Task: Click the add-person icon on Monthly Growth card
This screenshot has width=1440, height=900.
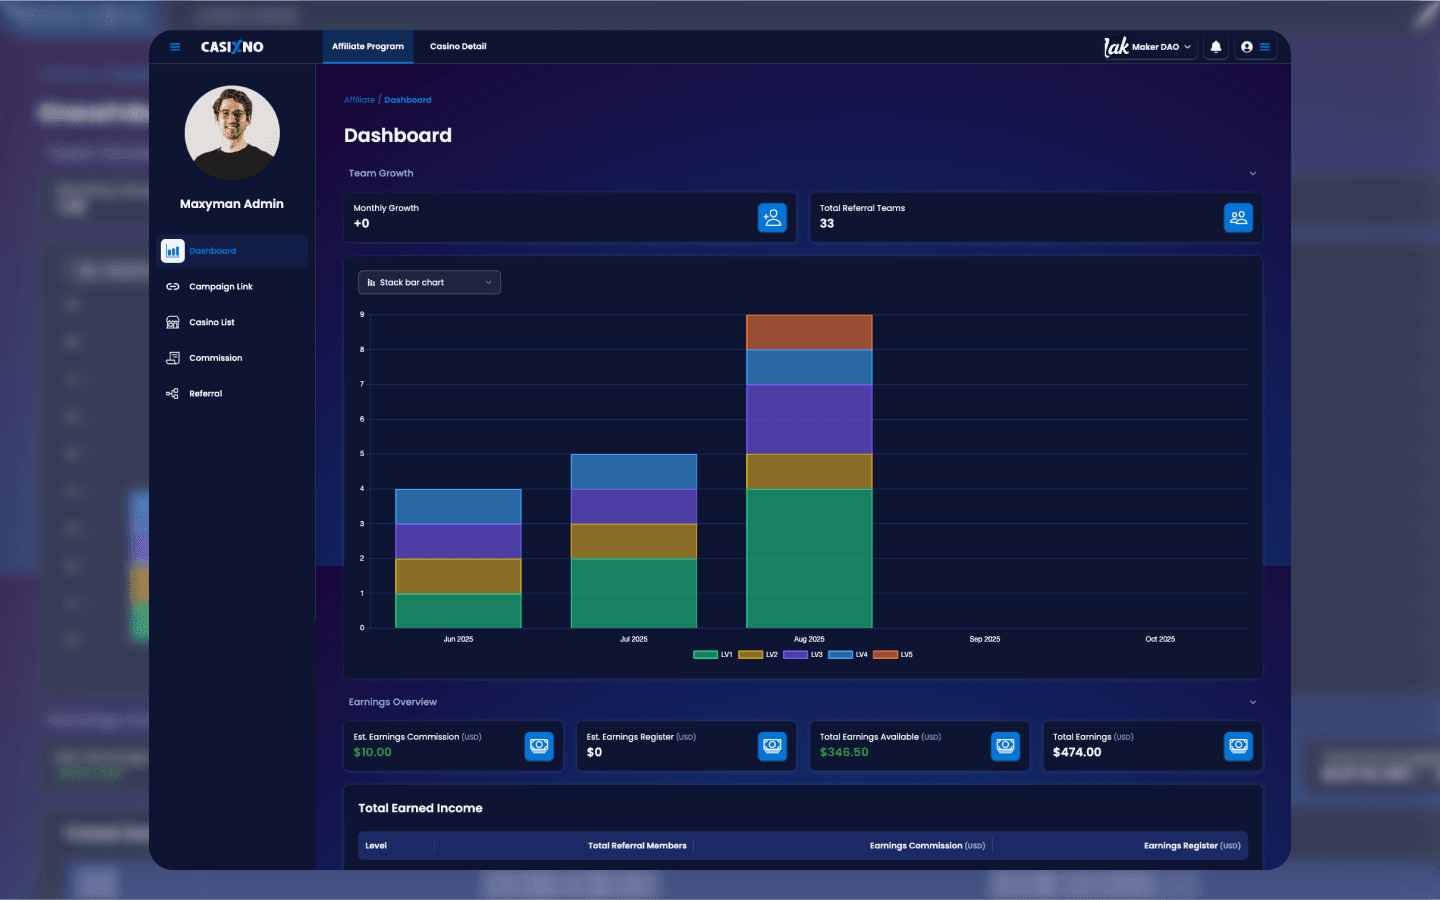Action: click(772, 217)
